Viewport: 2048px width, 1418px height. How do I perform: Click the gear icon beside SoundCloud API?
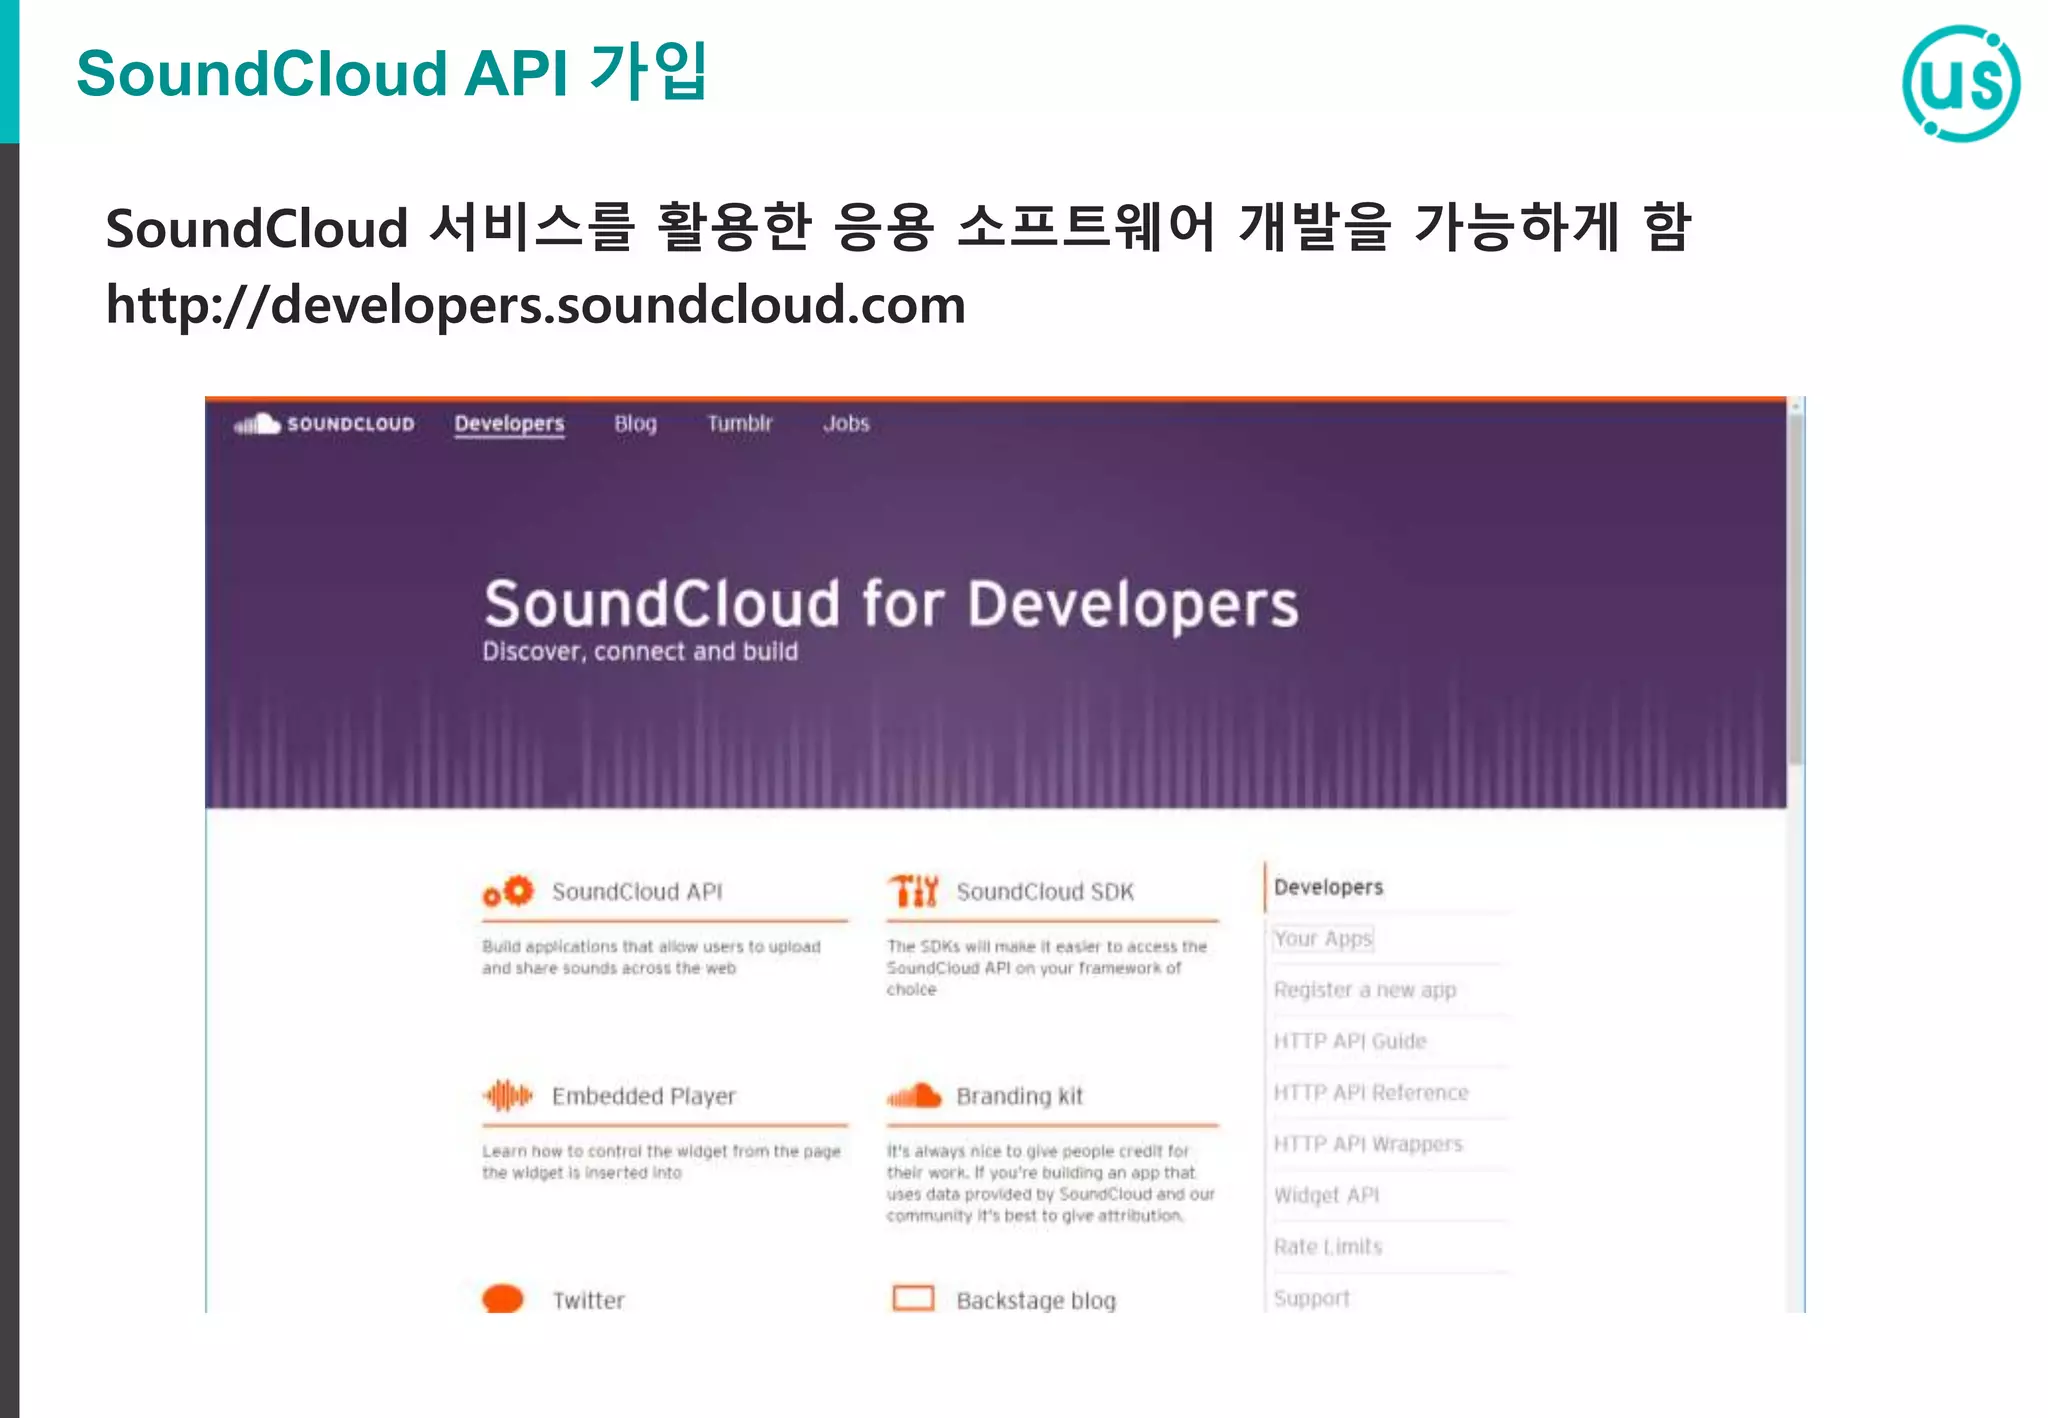point(509,891)
